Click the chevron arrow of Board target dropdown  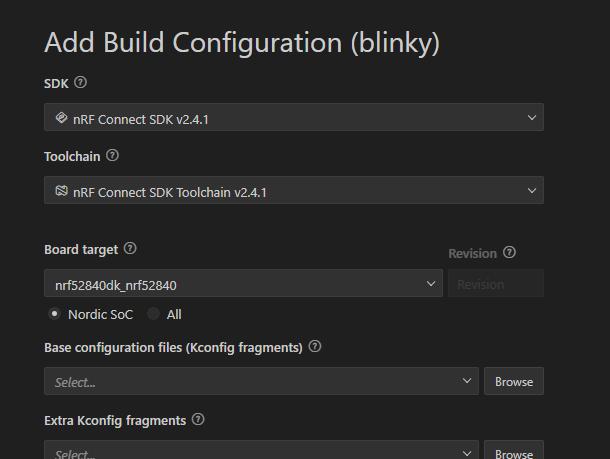pyautogui.click(x=431, y=284)
